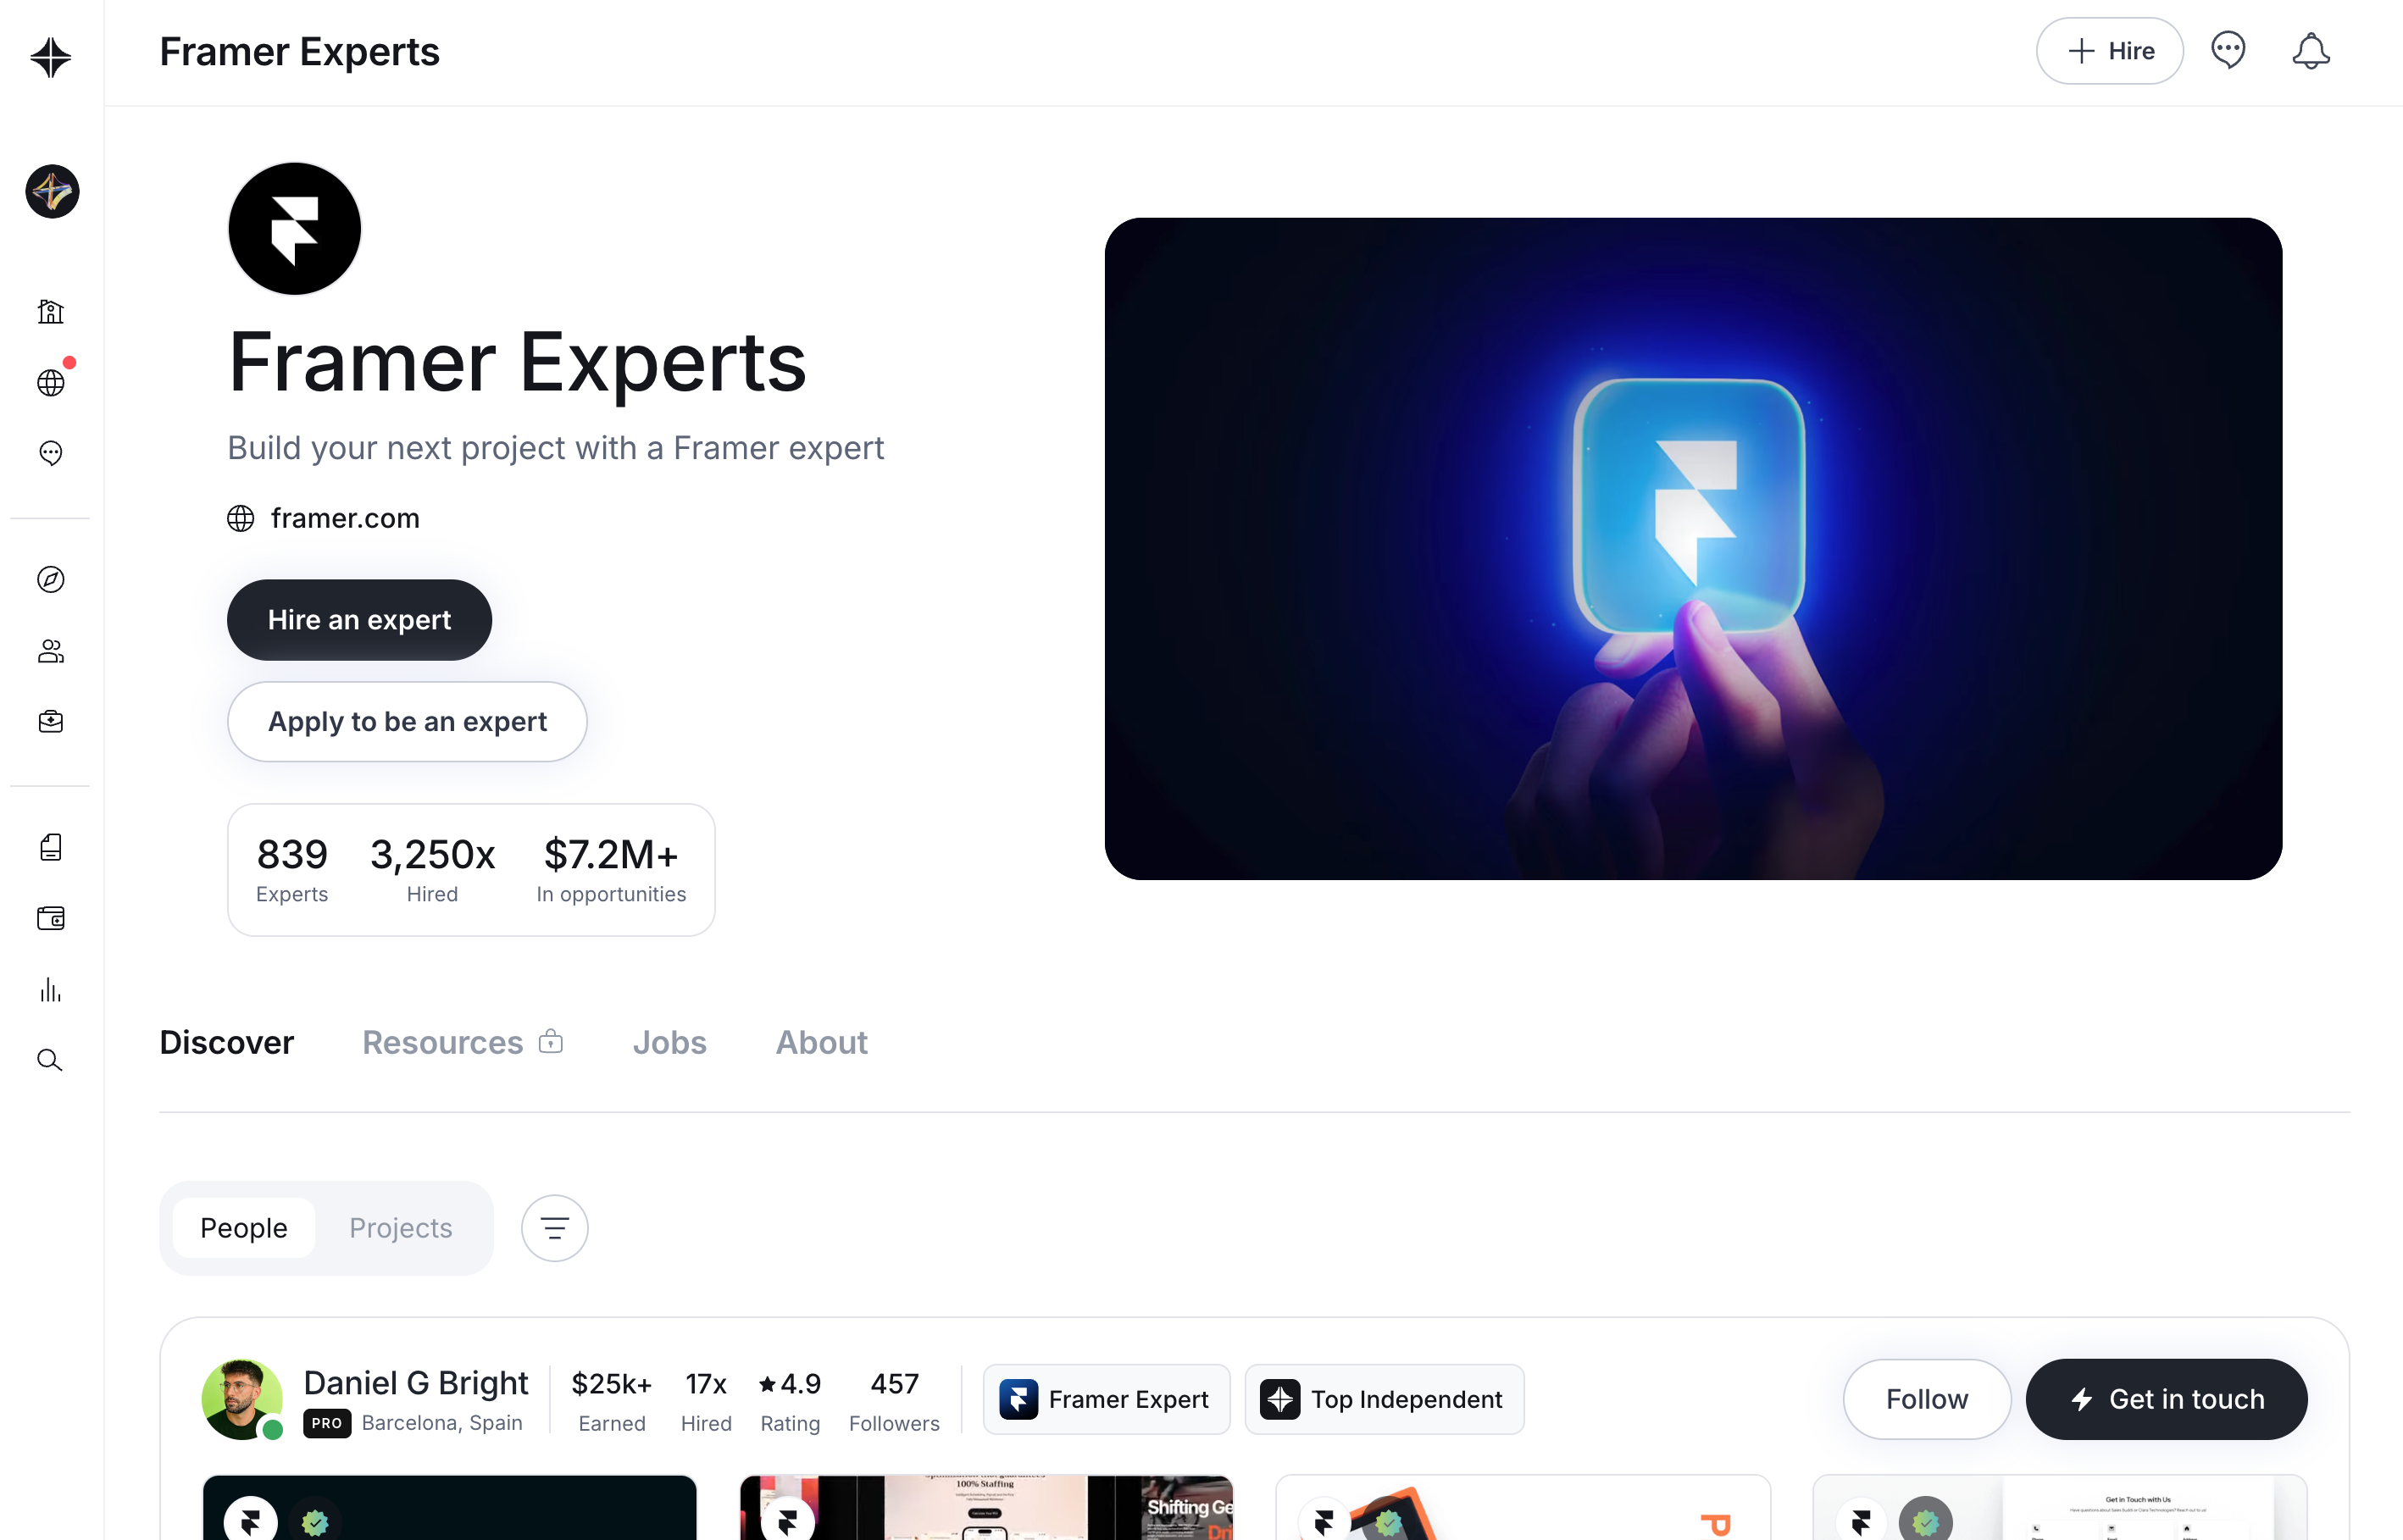Follow Daniel G Bright
Screen dimensions: 2403x1540
pos(1926,1398)
